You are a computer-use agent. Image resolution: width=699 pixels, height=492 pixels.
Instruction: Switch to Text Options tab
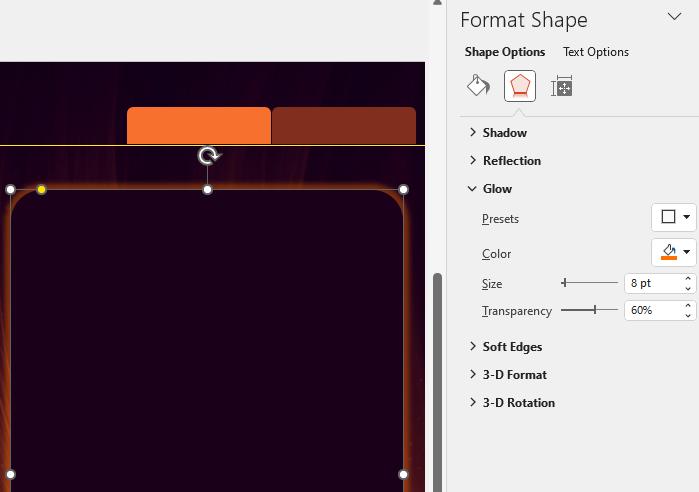click(x=596, y=52)
